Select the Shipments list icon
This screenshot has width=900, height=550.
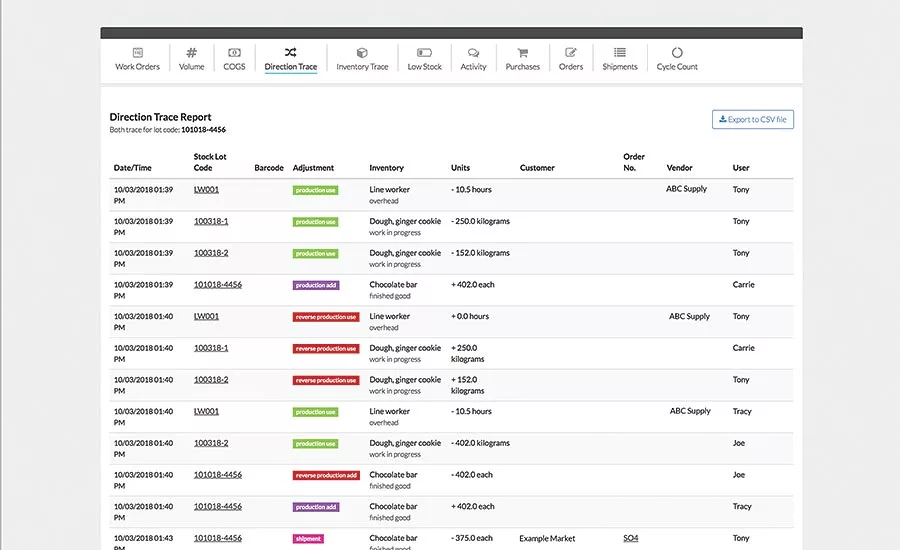(620, 53)
